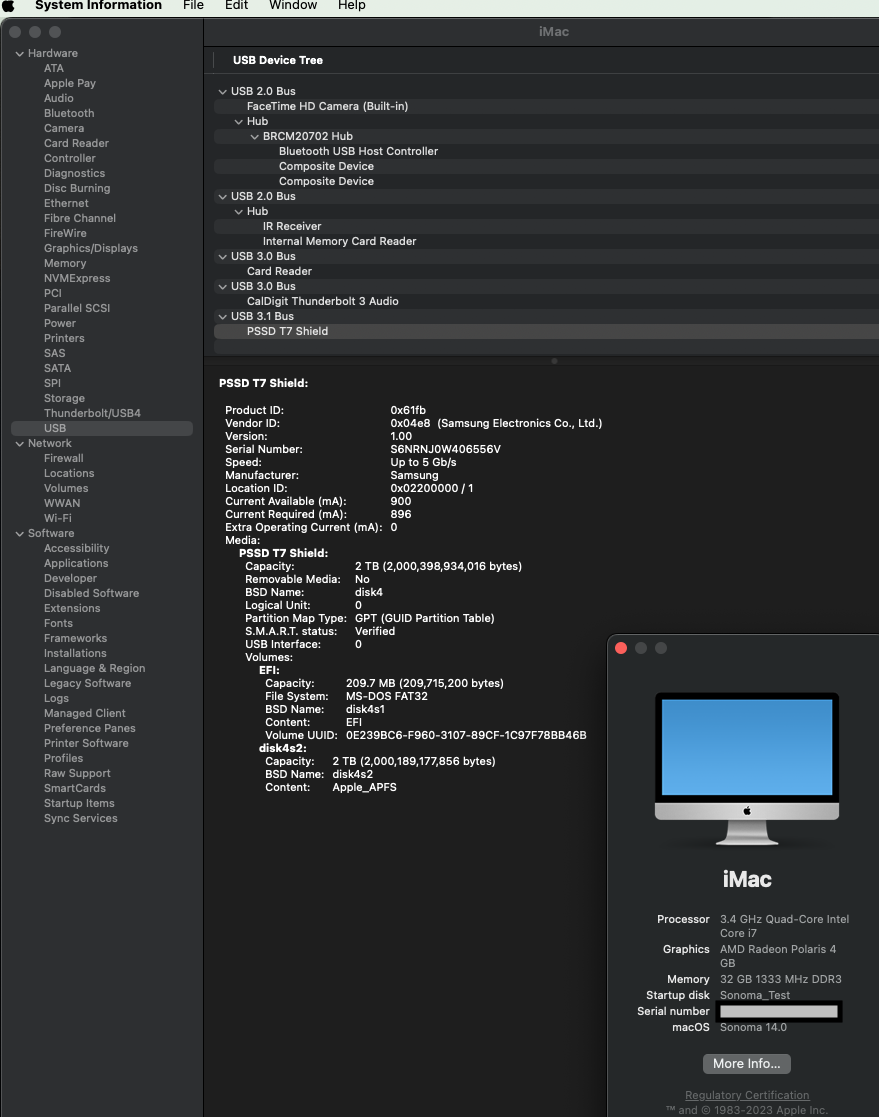Open the Window menu
This screenshot has height=1117, width=879.
[293, 6]
